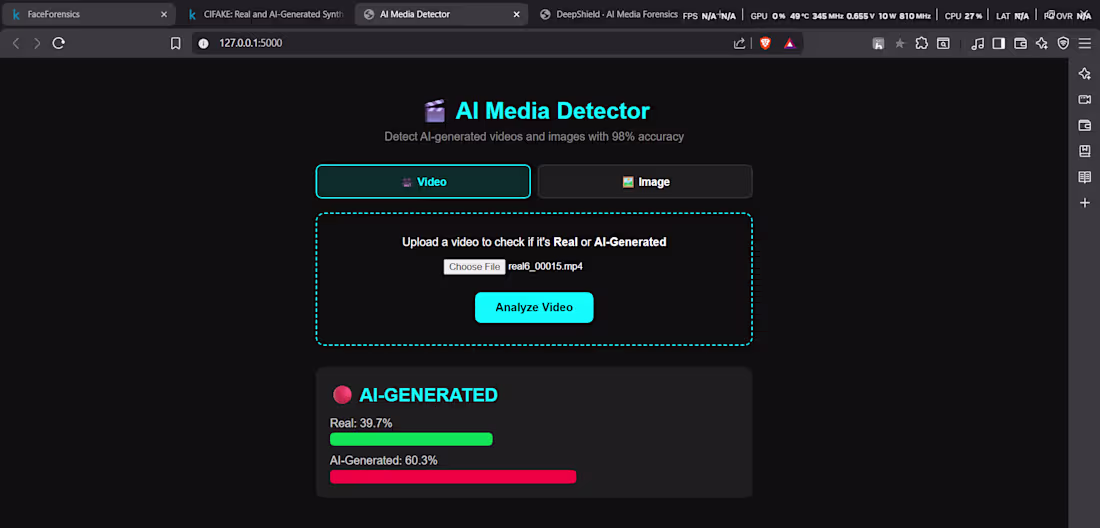
Task: Open wallet icon in the right sidebar
Action: click(x=1085, y=126)
